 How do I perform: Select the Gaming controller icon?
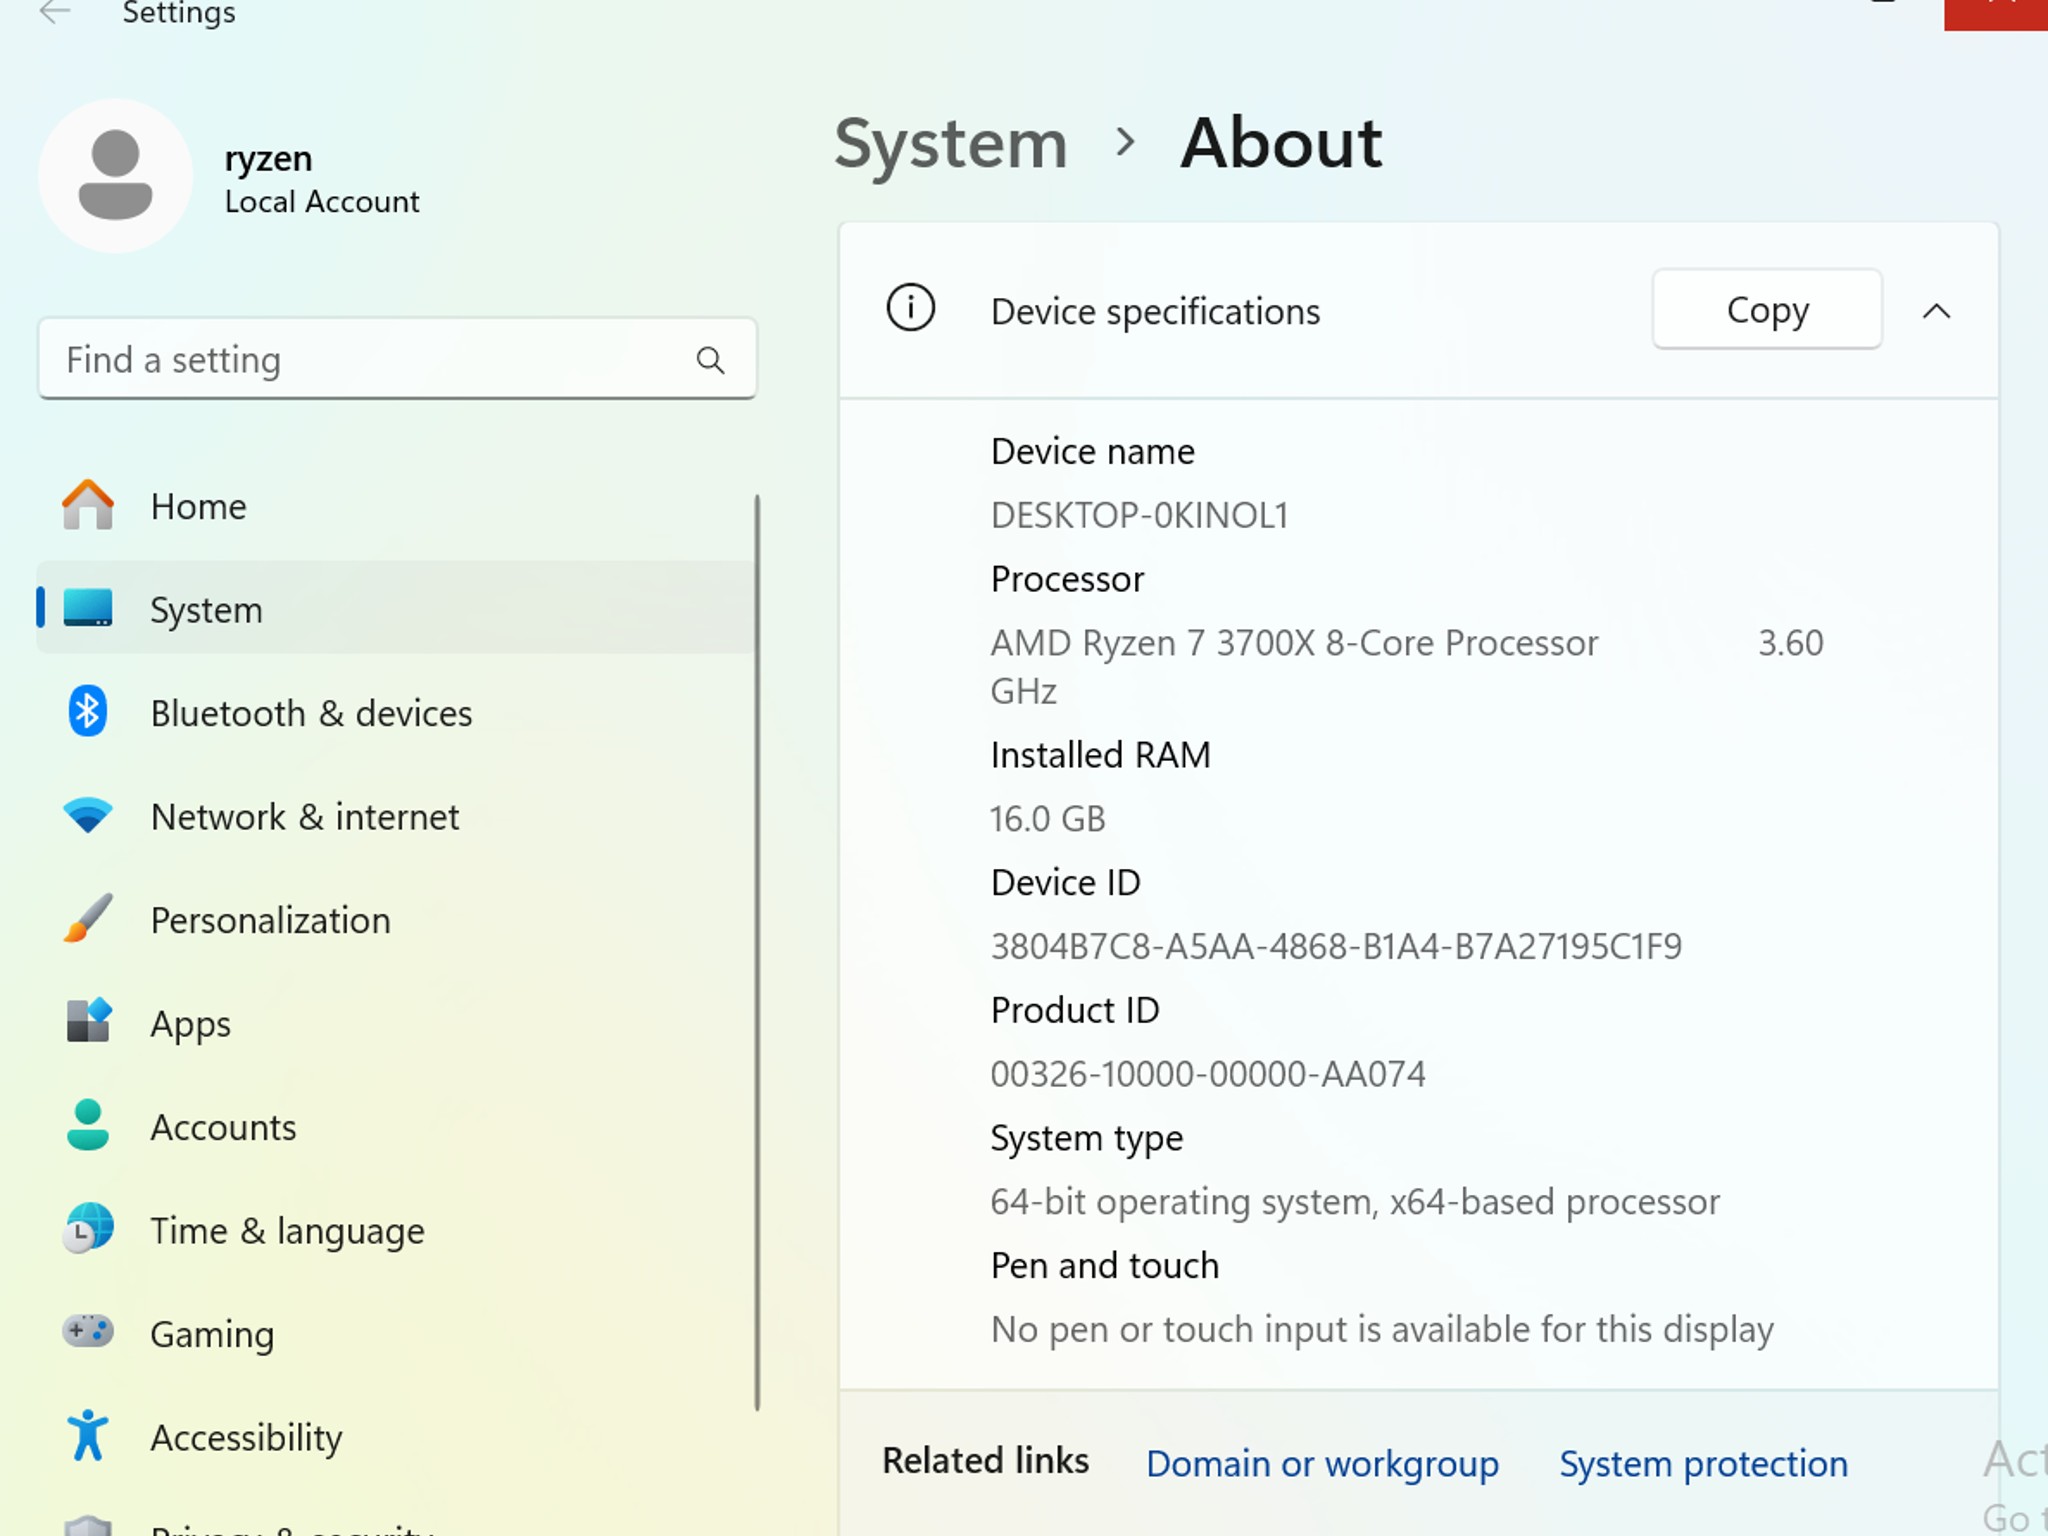(x=88, y=1332)
